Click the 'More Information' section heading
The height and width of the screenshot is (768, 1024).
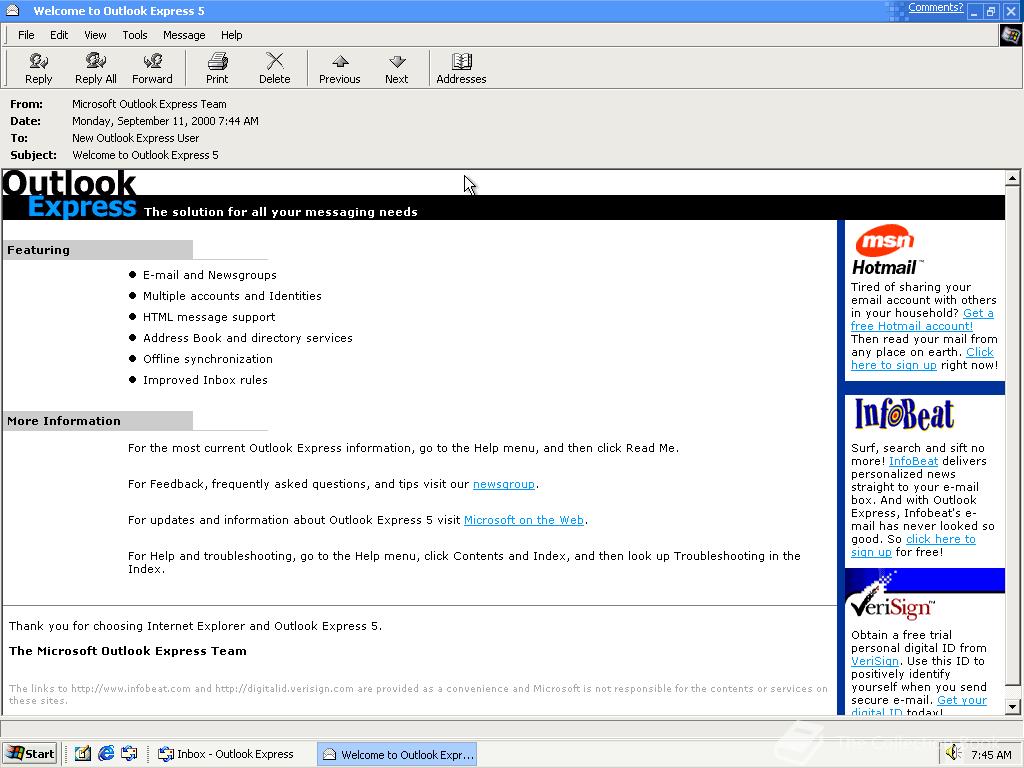(63, 421)
